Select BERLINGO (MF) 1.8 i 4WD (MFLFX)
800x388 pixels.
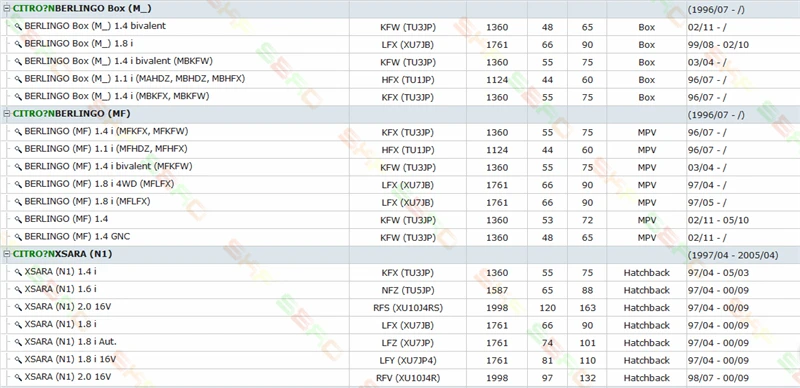(x=99, y=184)
